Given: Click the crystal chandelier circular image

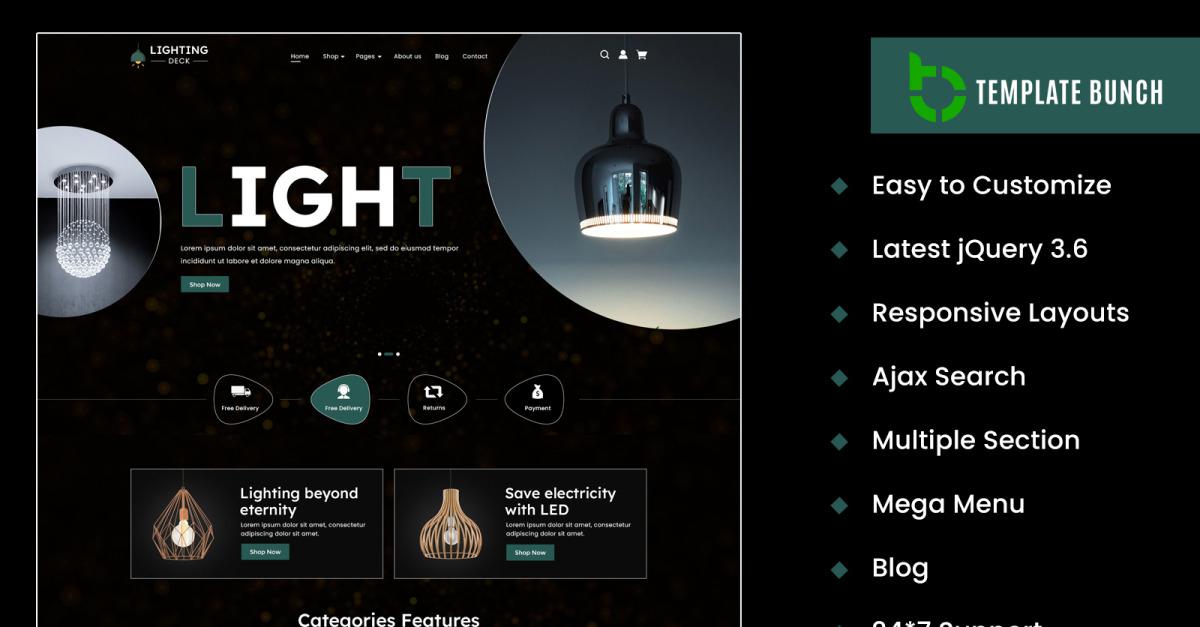Looking at the screenshot, I should 98,221.
